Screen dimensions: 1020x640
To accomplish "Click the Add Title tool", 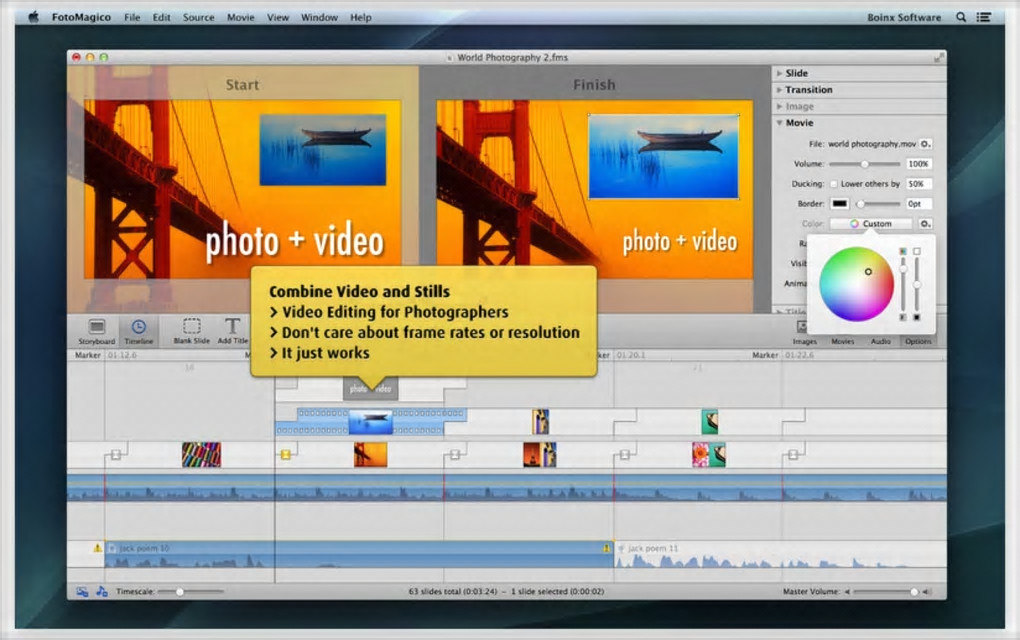I will [232, 328].
